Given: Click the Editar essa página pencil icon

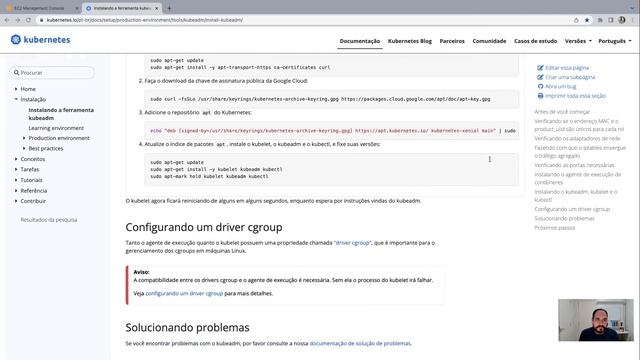Looking at the screenshot, I should [540, 68].
